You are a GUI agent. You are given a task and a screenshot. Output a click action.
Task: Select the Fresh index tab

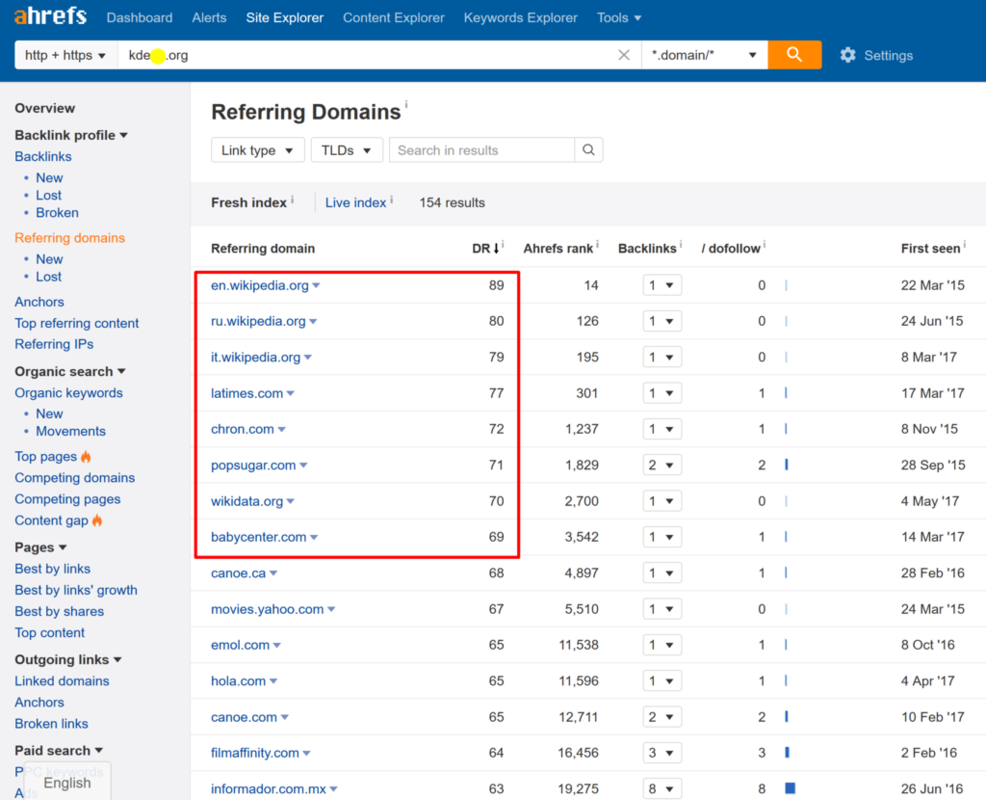[249, 203]
